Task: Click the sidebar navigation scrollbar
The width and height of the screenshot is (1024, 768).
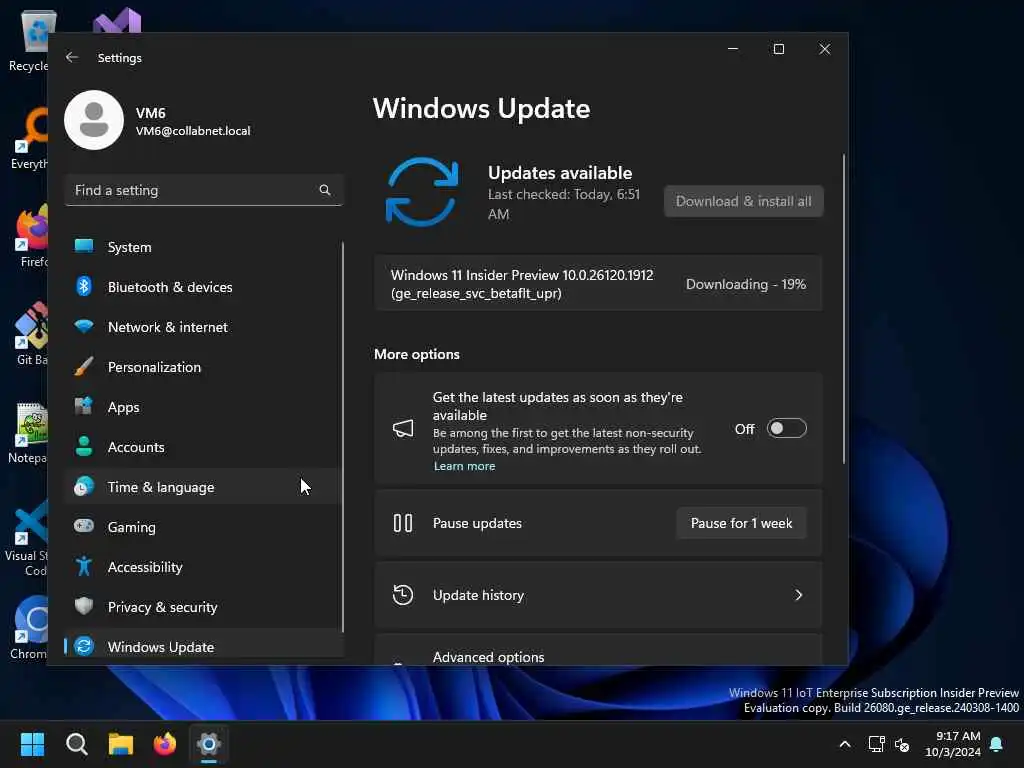Action: [x=342, y=436]
